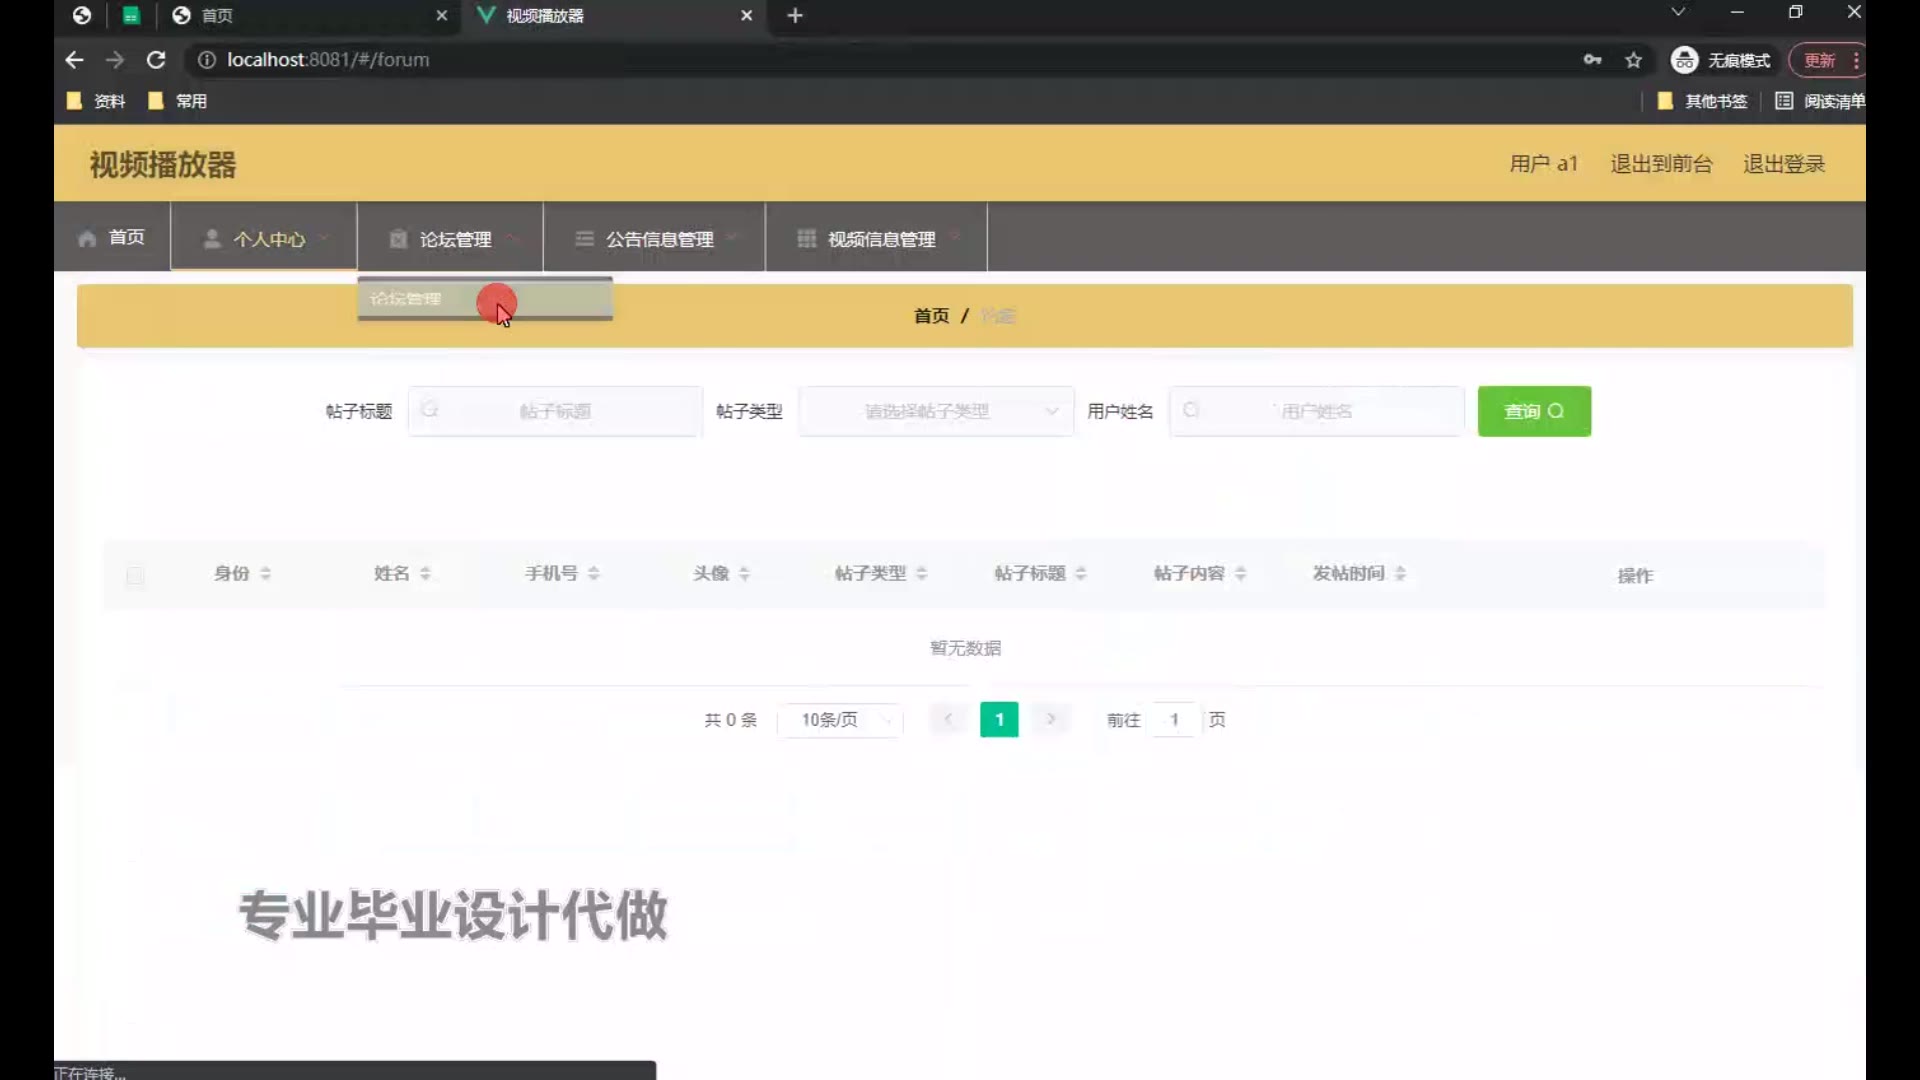The width and height of the screenshot is (1920, 1080).
Task: Click the home icon in 首页 menu
Action: pyautogui.click(x=87, y=238)
